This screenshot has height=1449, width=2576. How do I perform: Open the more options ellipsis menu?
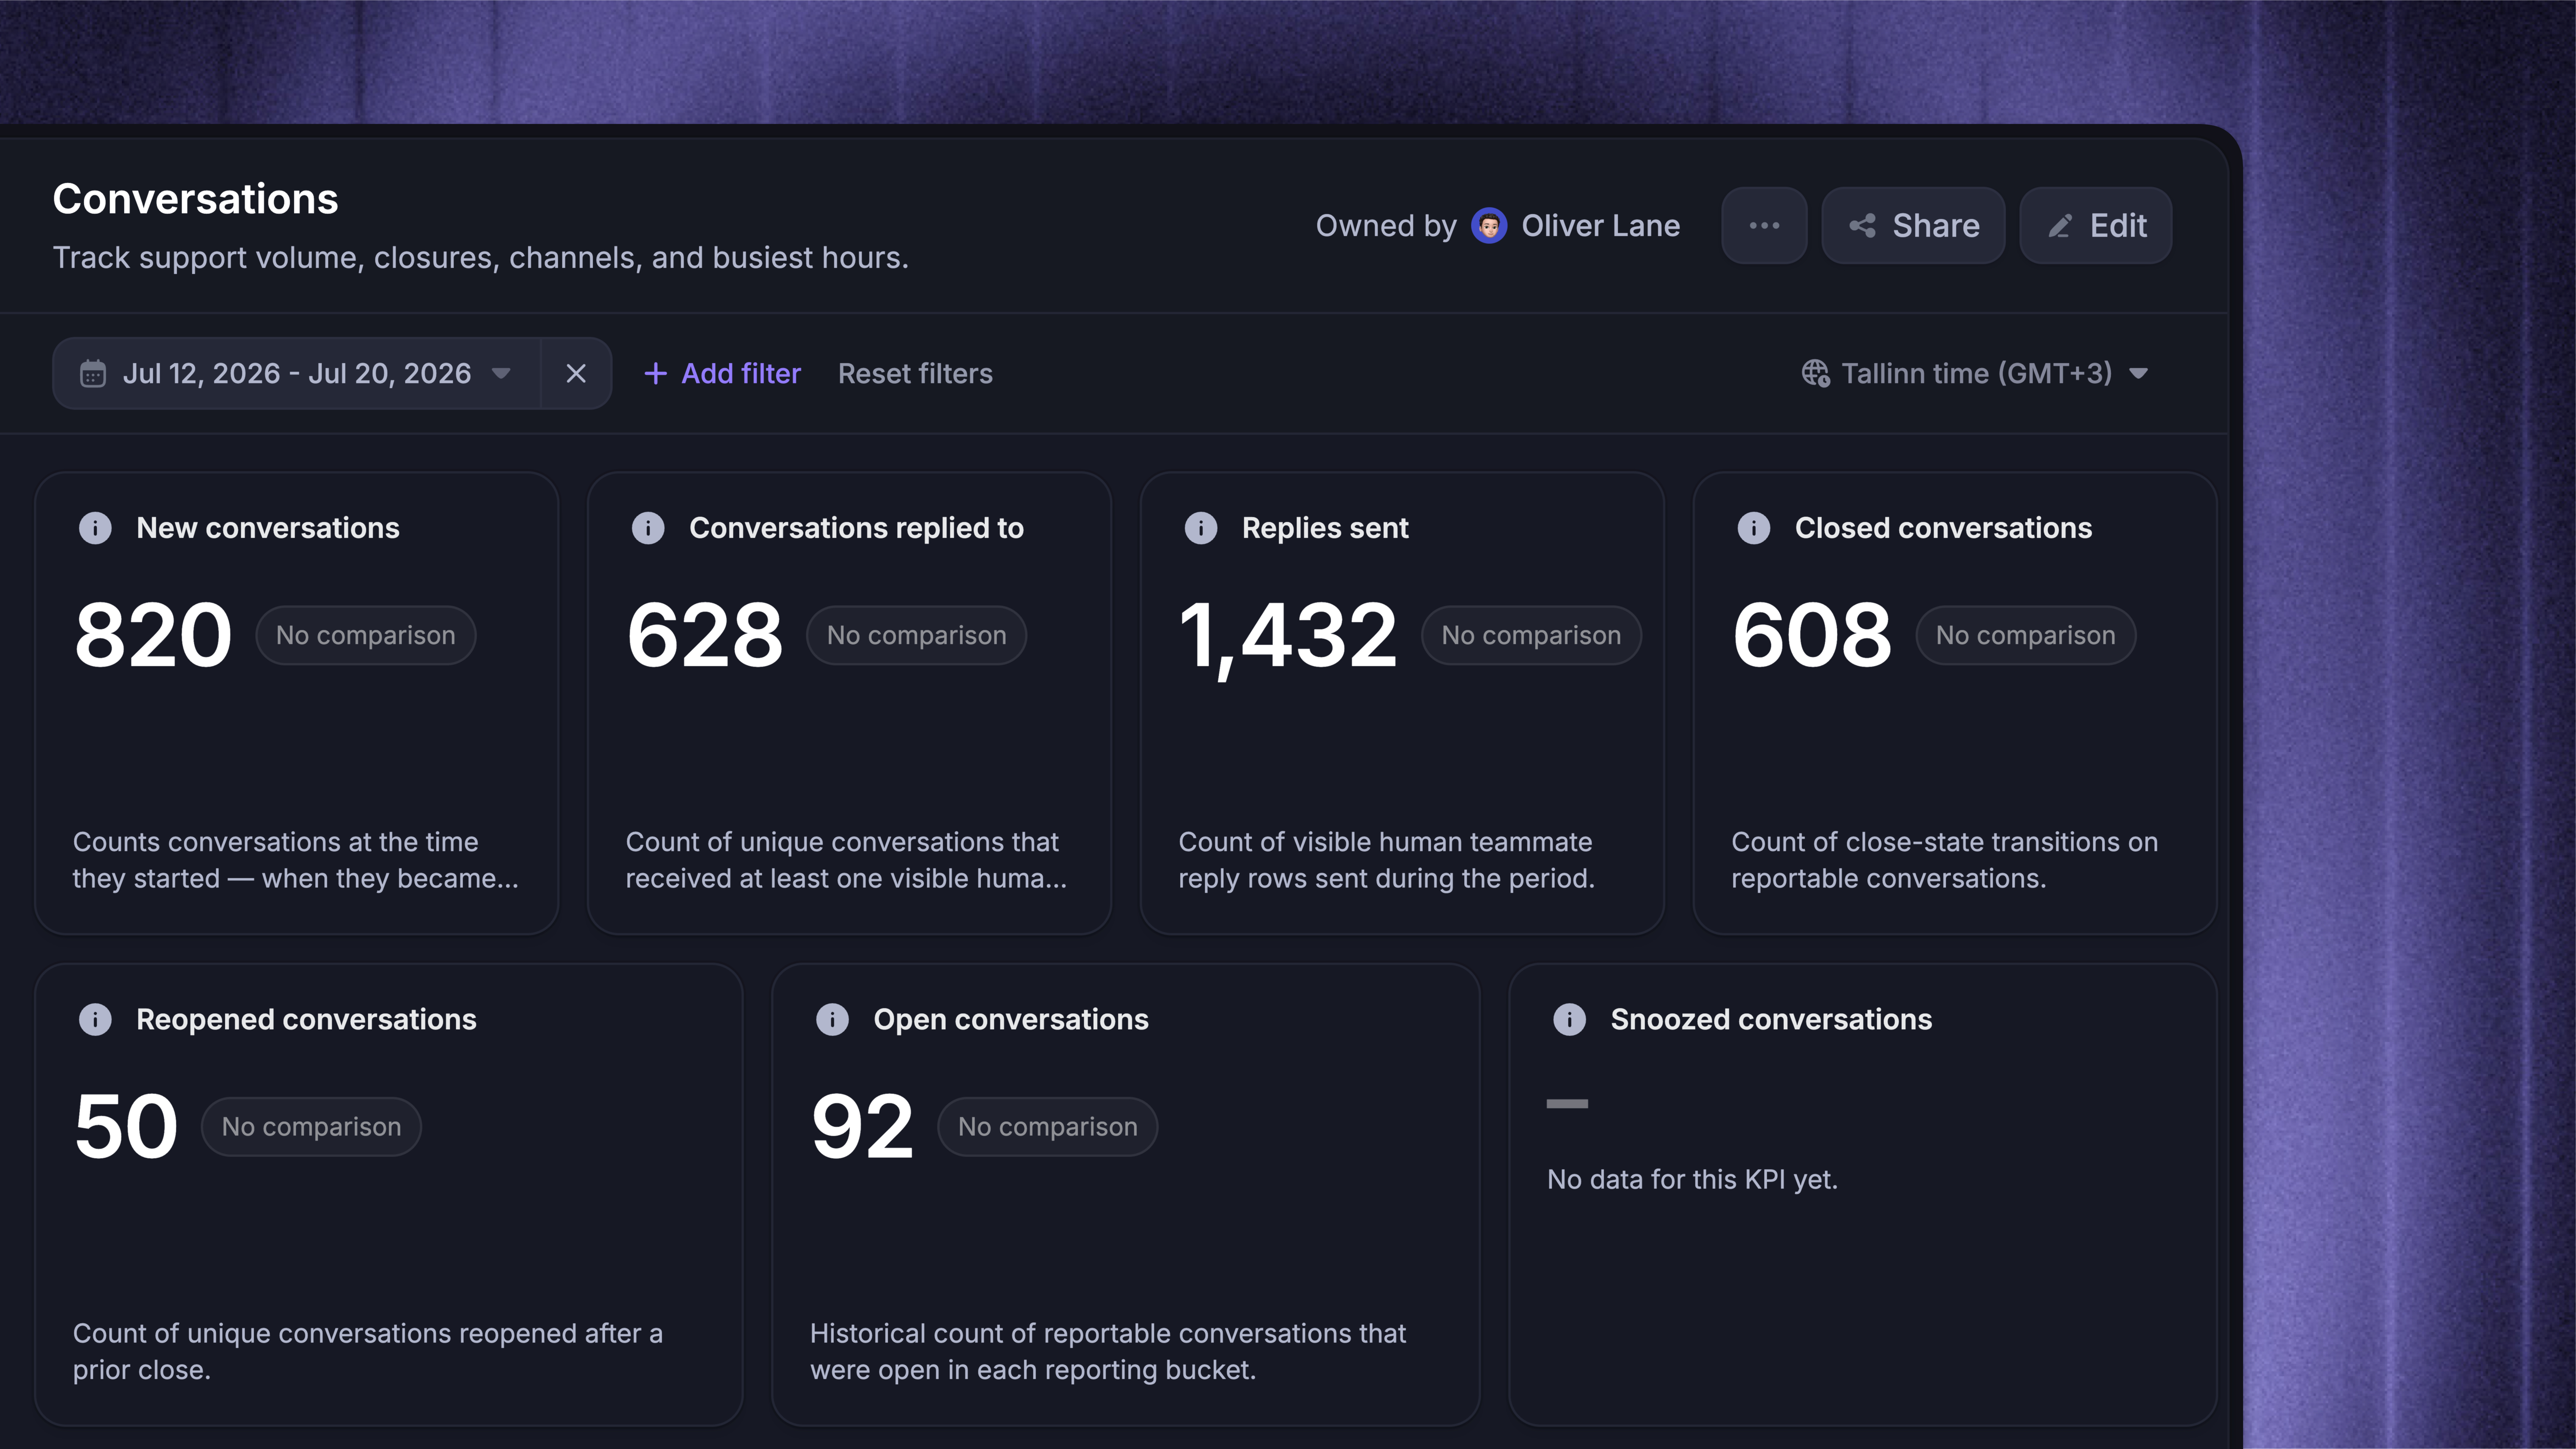pos(1764,226)
